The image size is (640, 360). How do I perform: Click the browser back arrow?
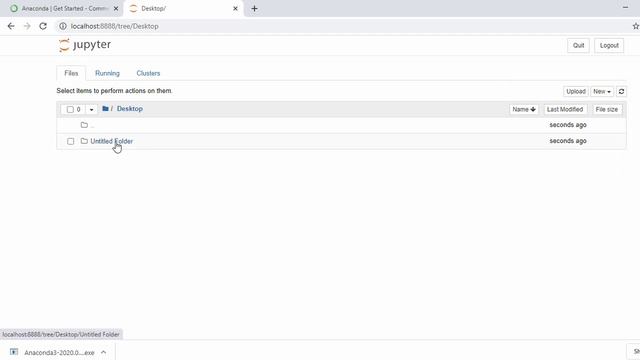coord(11,26)
